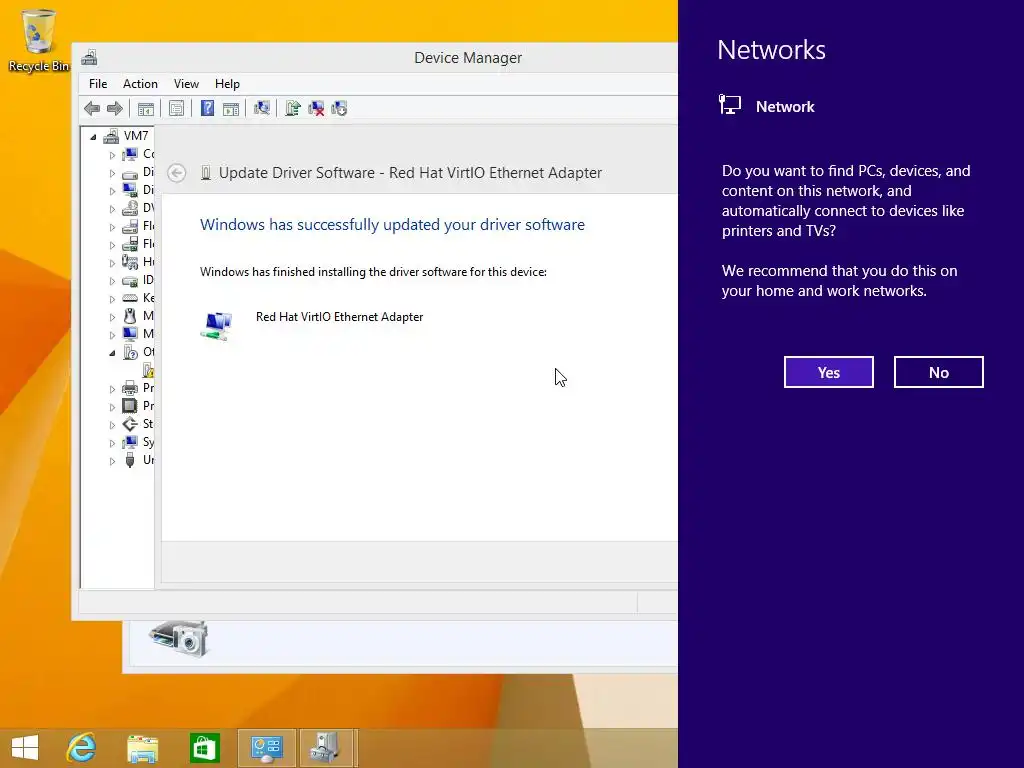The image size is (1024, 768).
Task: Expand the 'Hu' Human Interface node arrow
Action: point(112,263)
